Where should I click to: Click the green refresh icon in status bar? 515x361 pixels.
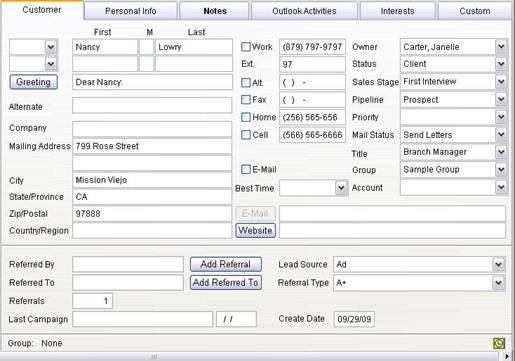pyautogui.click(x=499, y=343)
